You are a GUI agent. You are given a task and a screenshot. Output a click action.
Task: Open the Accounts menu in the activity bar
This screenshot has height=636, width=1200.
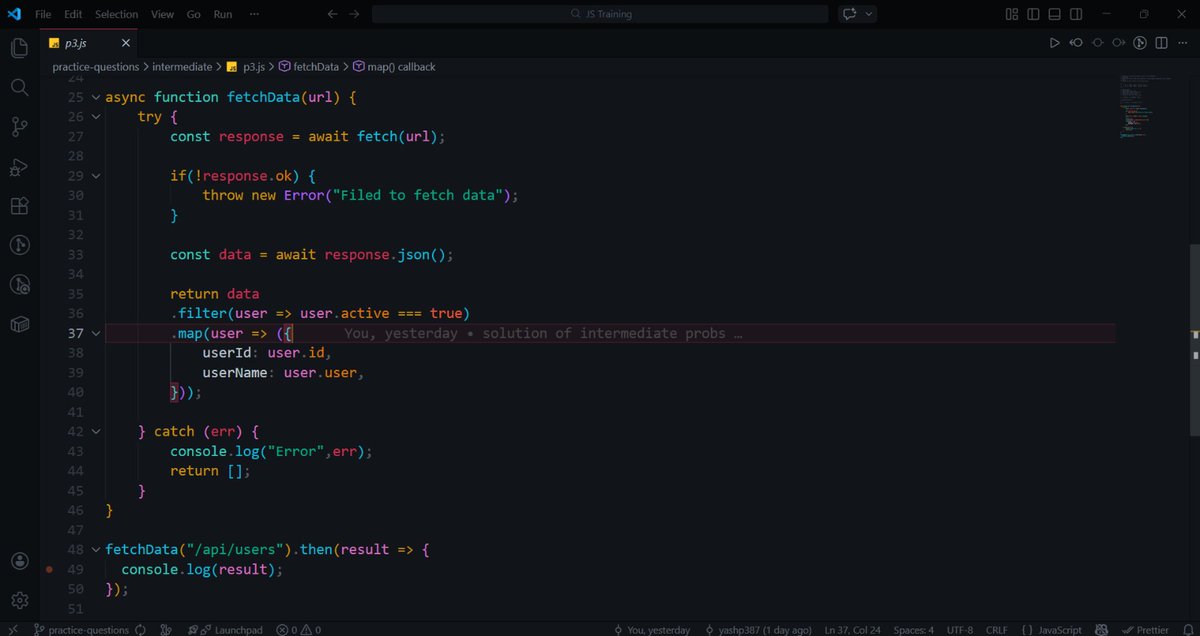click(19, 562)
